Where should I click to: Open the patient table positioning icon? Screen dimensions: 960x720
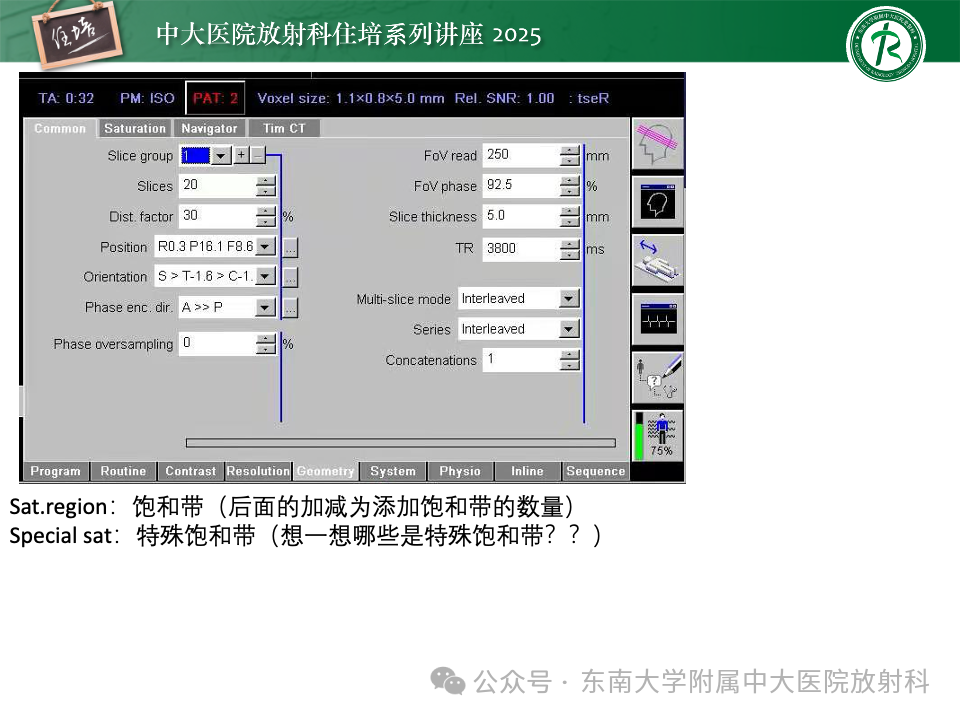pos(657,261)
